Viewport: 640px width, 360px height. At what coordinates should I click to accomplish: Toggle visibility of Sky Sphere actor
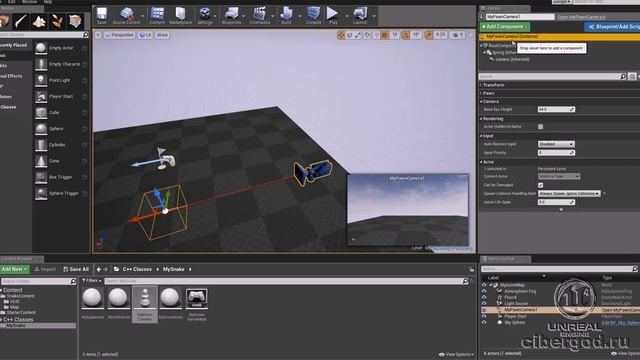tap(484, 322)
